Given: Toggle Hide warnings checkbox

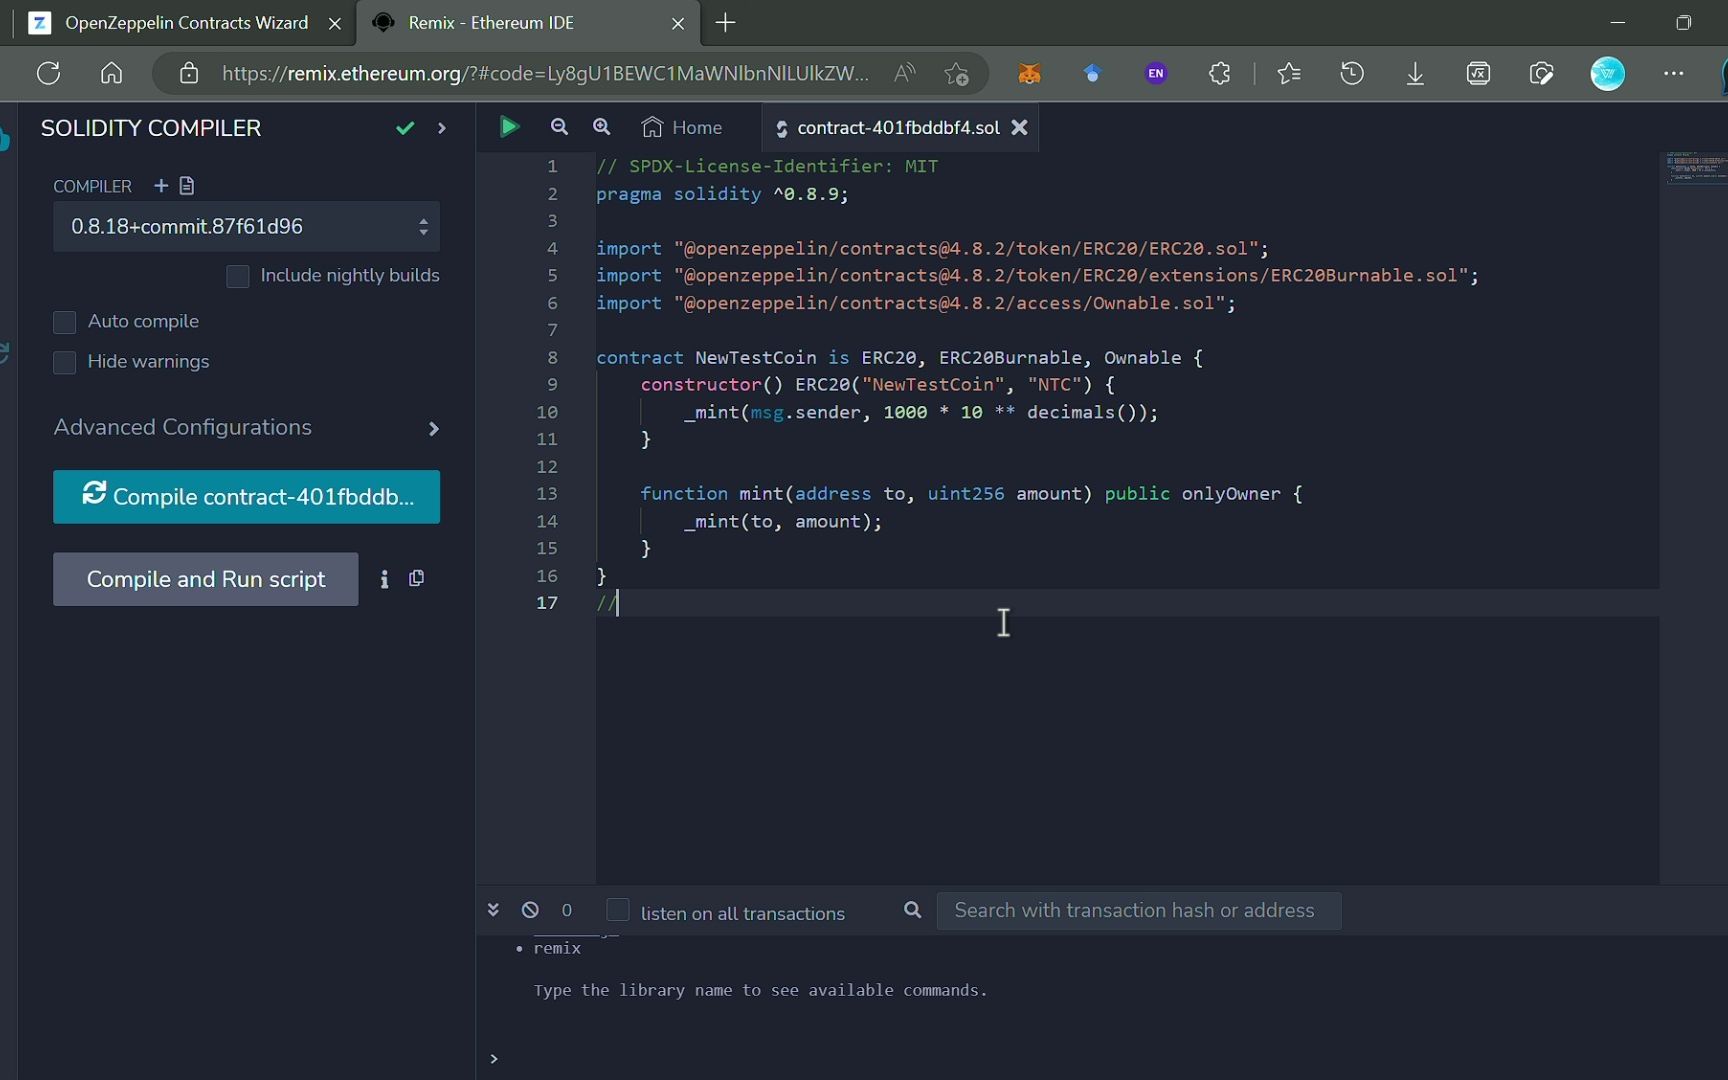Looking at the screenshot, I should [64, 362].
